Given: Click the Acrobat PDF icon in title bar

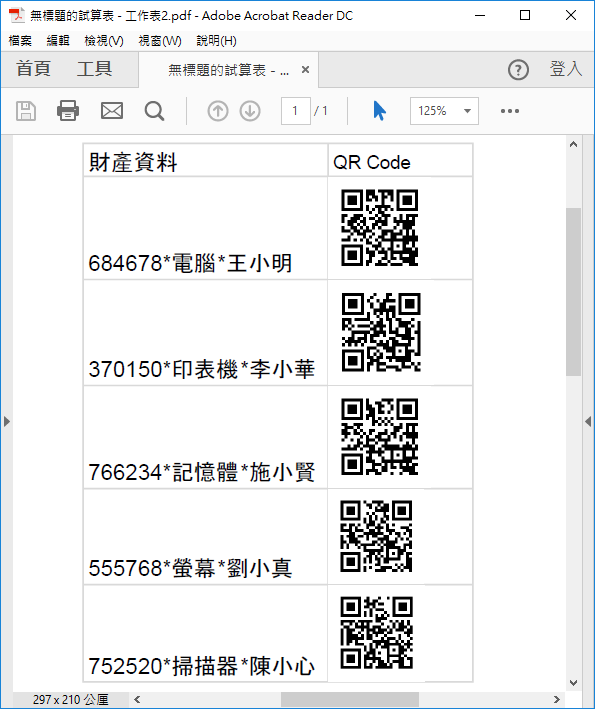Looking at the screenshot, I should click(x=17, y=15).
